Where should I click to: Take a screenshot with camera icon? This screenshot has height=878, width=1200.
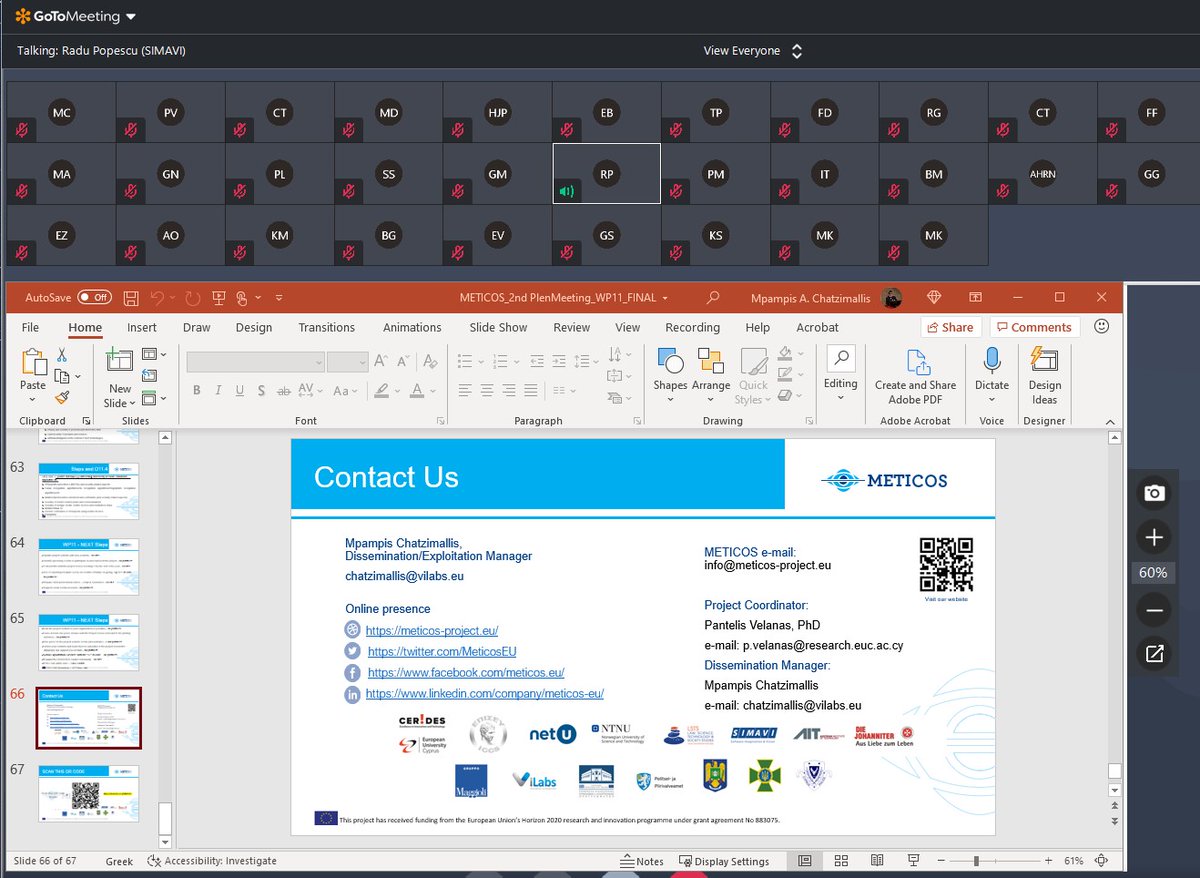pyautogui.click(x=1154, y=493)
